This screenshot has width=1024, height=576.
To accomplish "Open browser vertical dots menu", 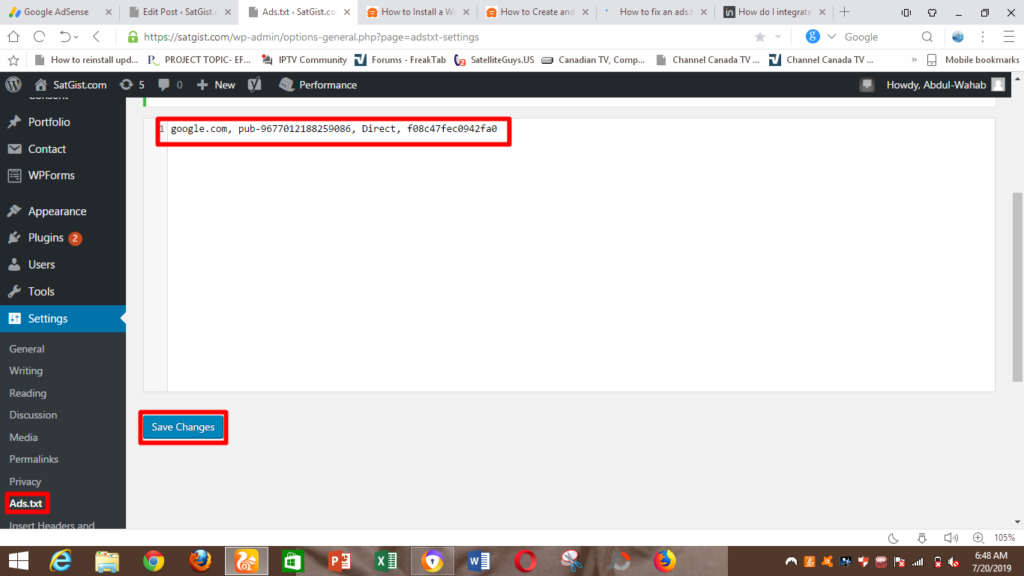I will point(983,37).
